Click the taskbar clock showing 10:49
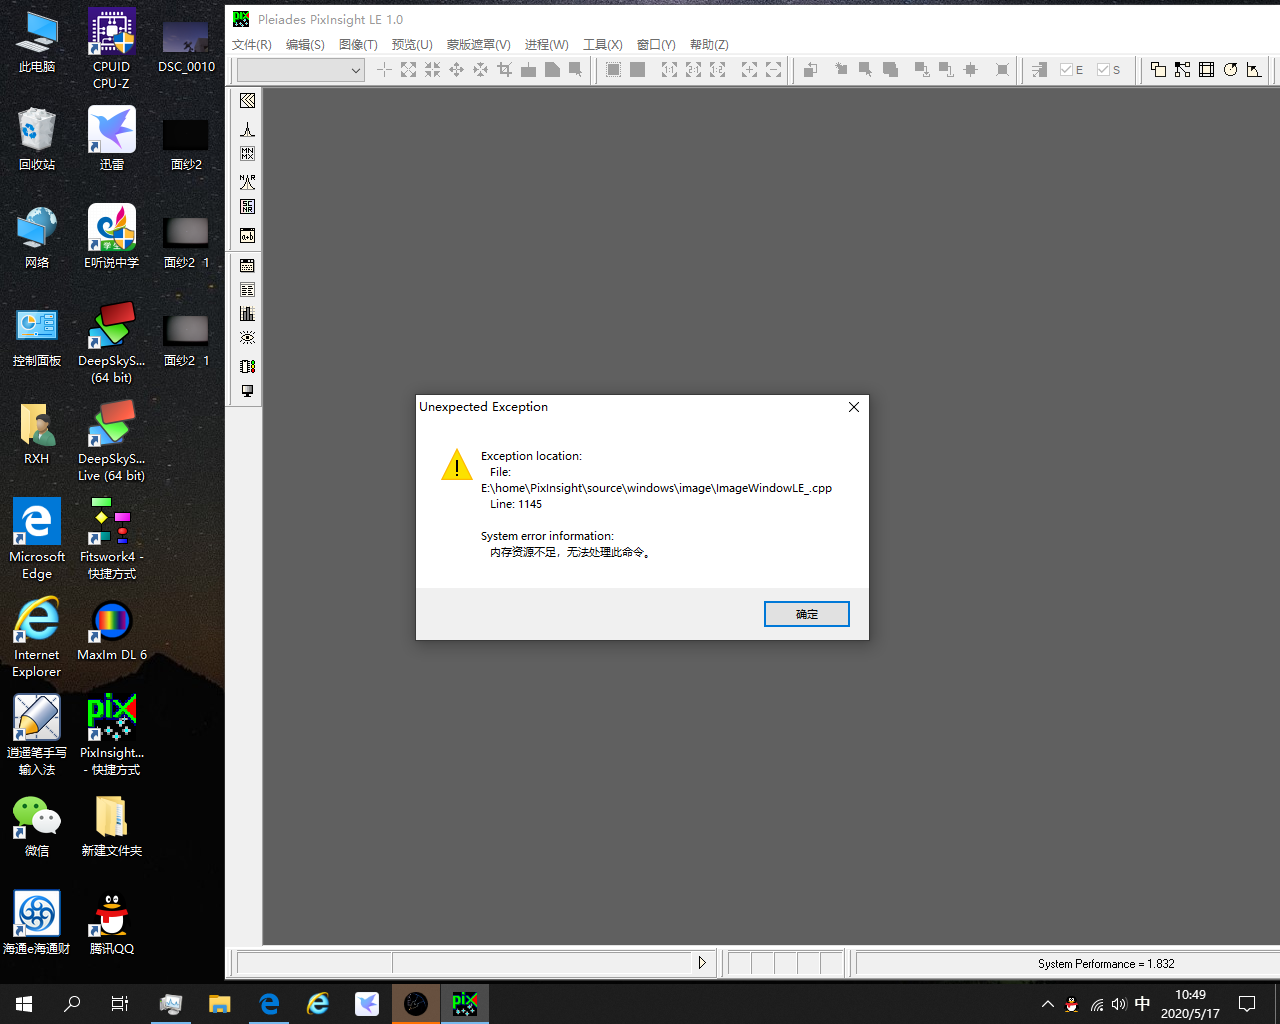 (x=1190, y=1004)
